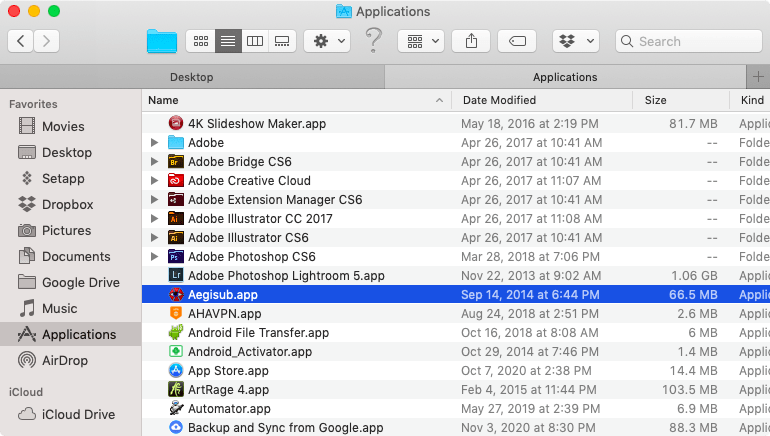The width and height of the screenshot is (770, 436).
Task: Add a new tab with plus button
Action: (758, 77)
